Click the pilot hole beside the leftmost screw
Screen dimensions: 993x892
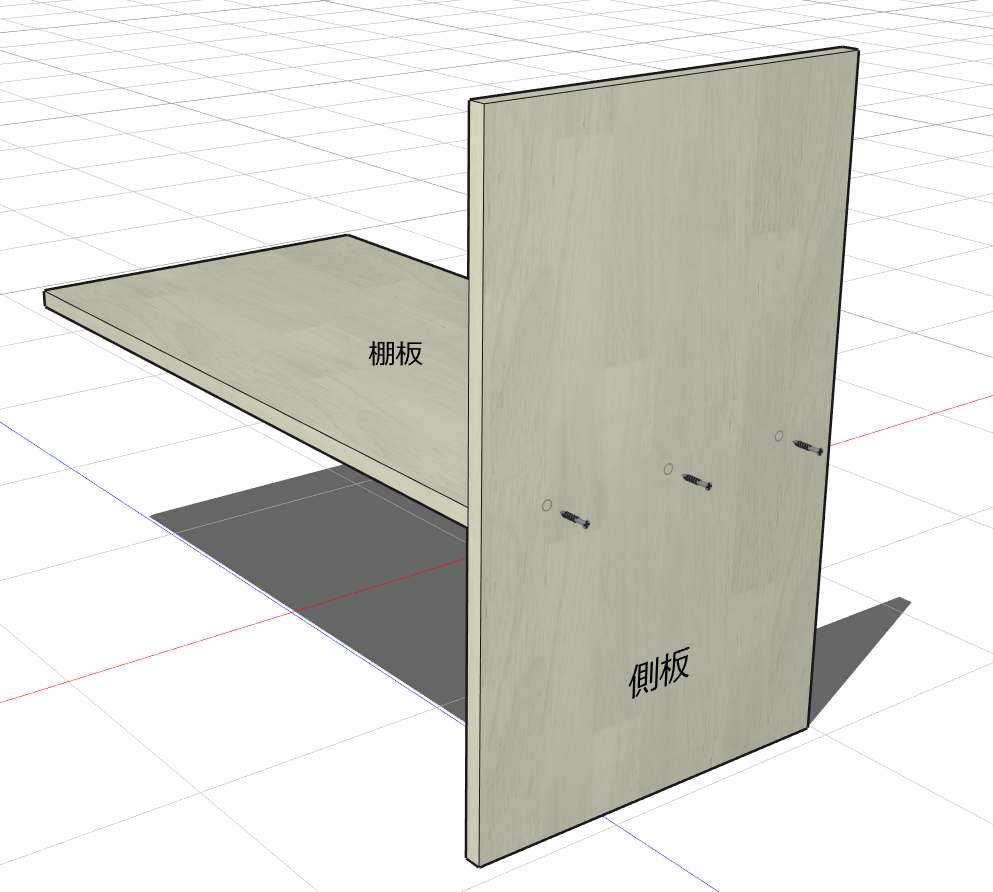(547, 505)
